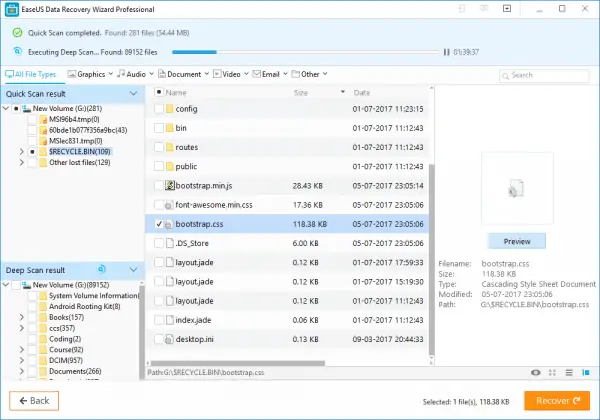The image size is (600, 420).
Task: Click the config folder icon
Action: (x=170, y=109)
